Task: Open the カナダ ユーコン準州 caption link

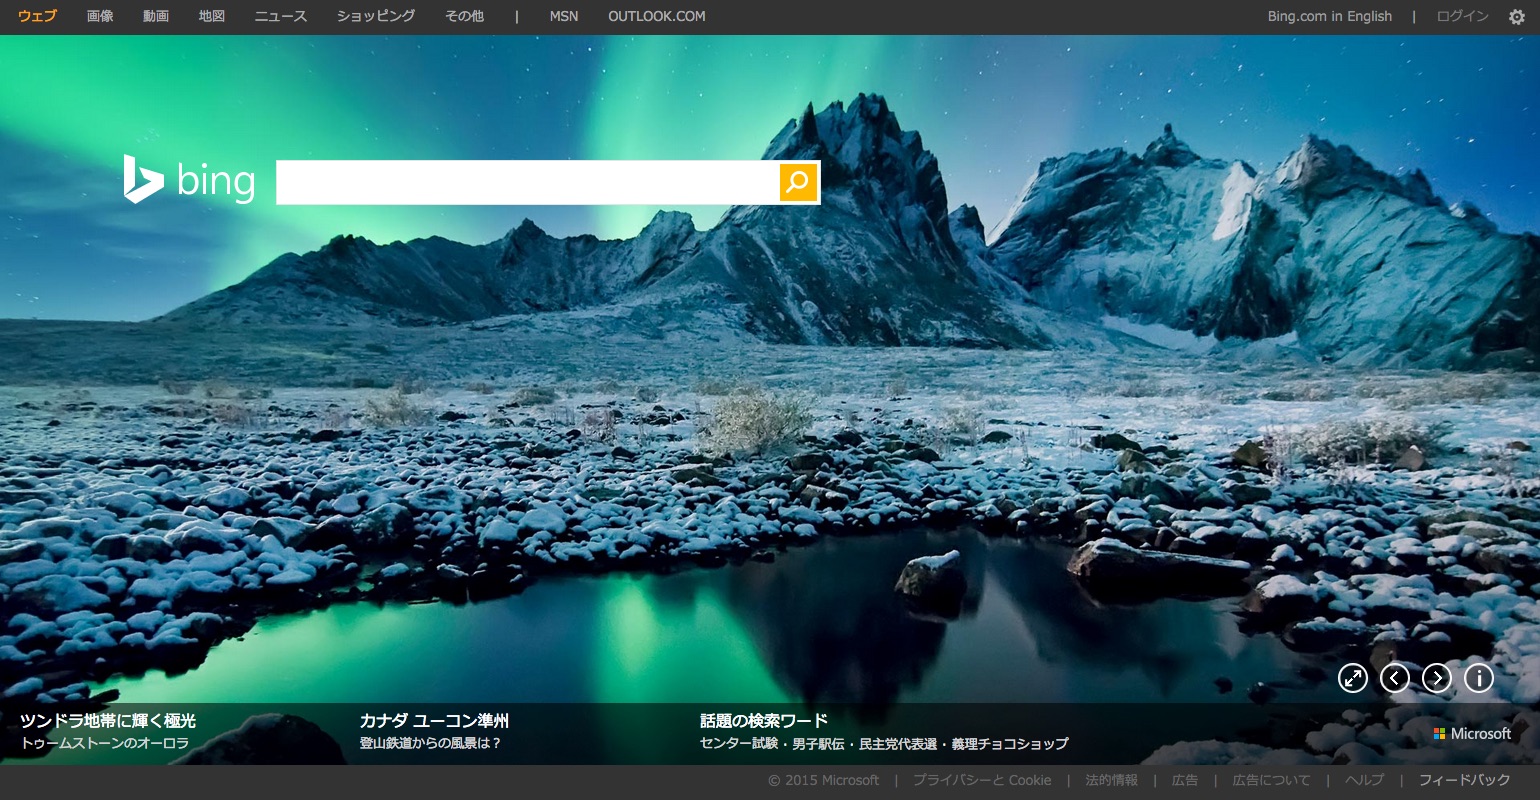Action: pyautogui.click(x=434, y=721)
